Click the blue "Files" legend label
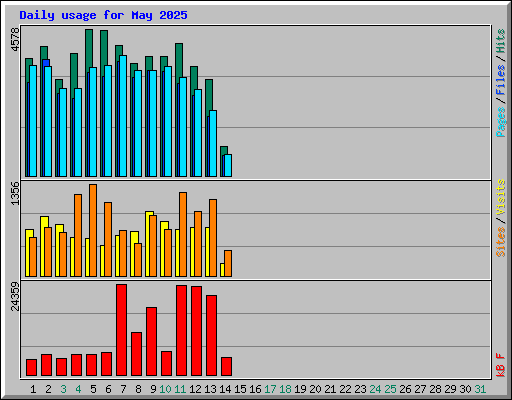The width and height of the screenshot is (512, 400). pos(500,79)
